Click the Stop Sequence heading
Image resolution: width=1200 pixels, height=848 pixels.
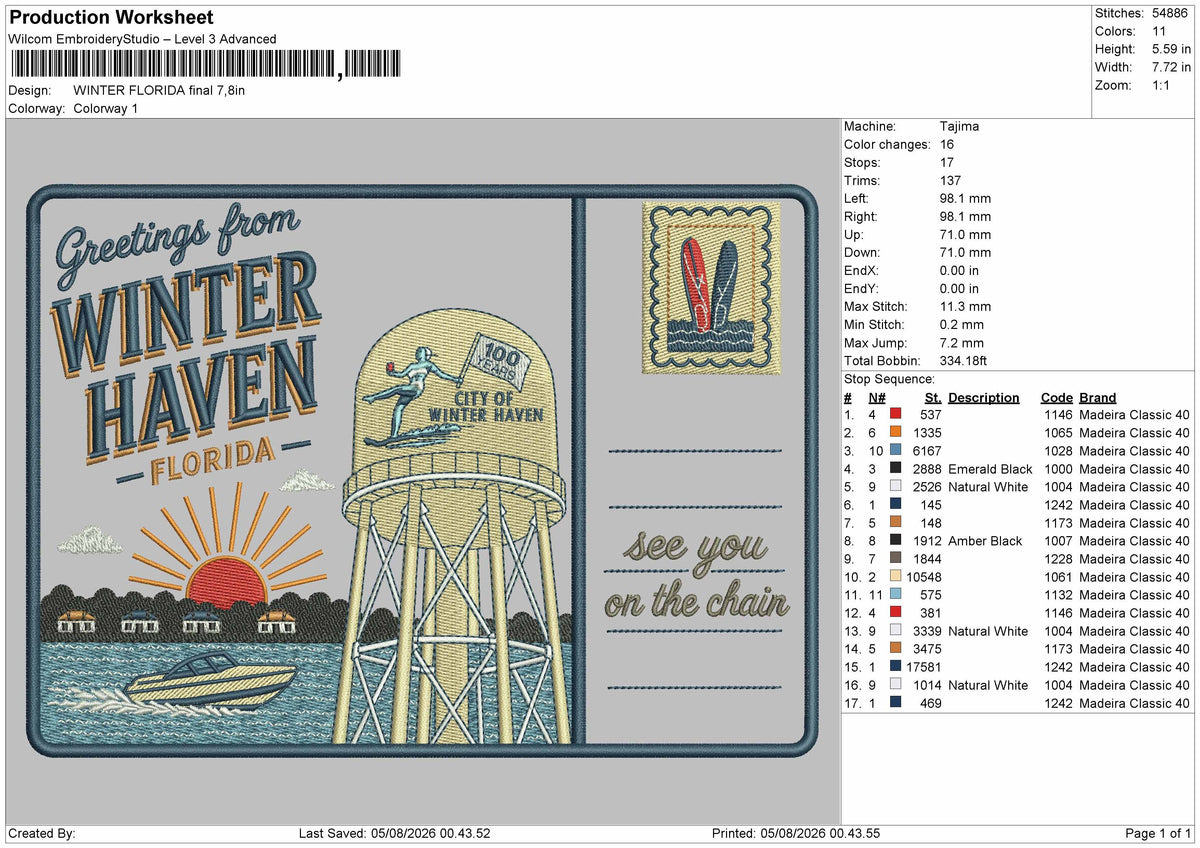[x=889, y=379]
